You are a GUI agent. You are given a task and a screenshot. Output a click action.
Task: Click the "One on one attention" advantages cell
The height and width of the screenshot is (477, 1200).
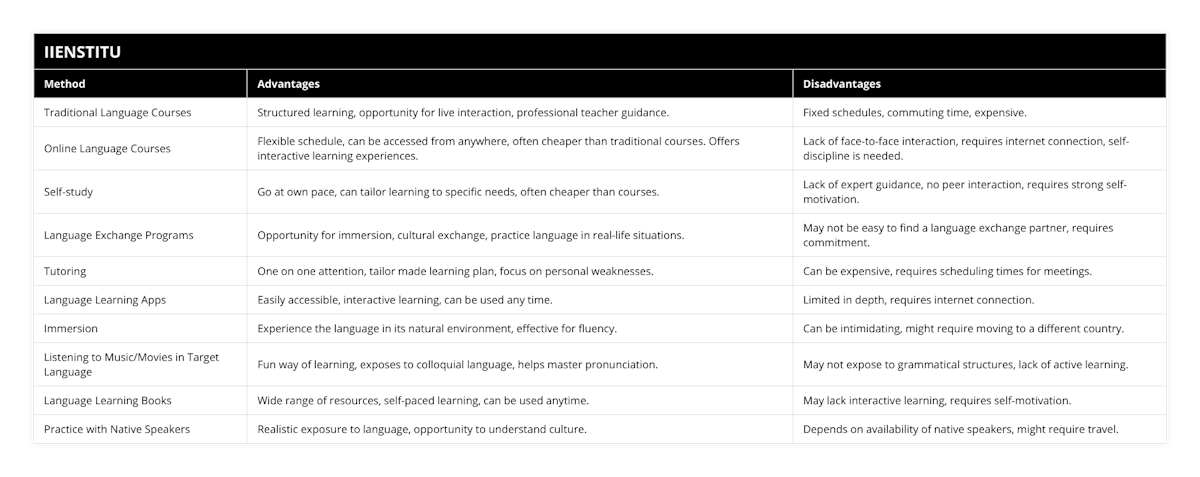coord(456,271)
